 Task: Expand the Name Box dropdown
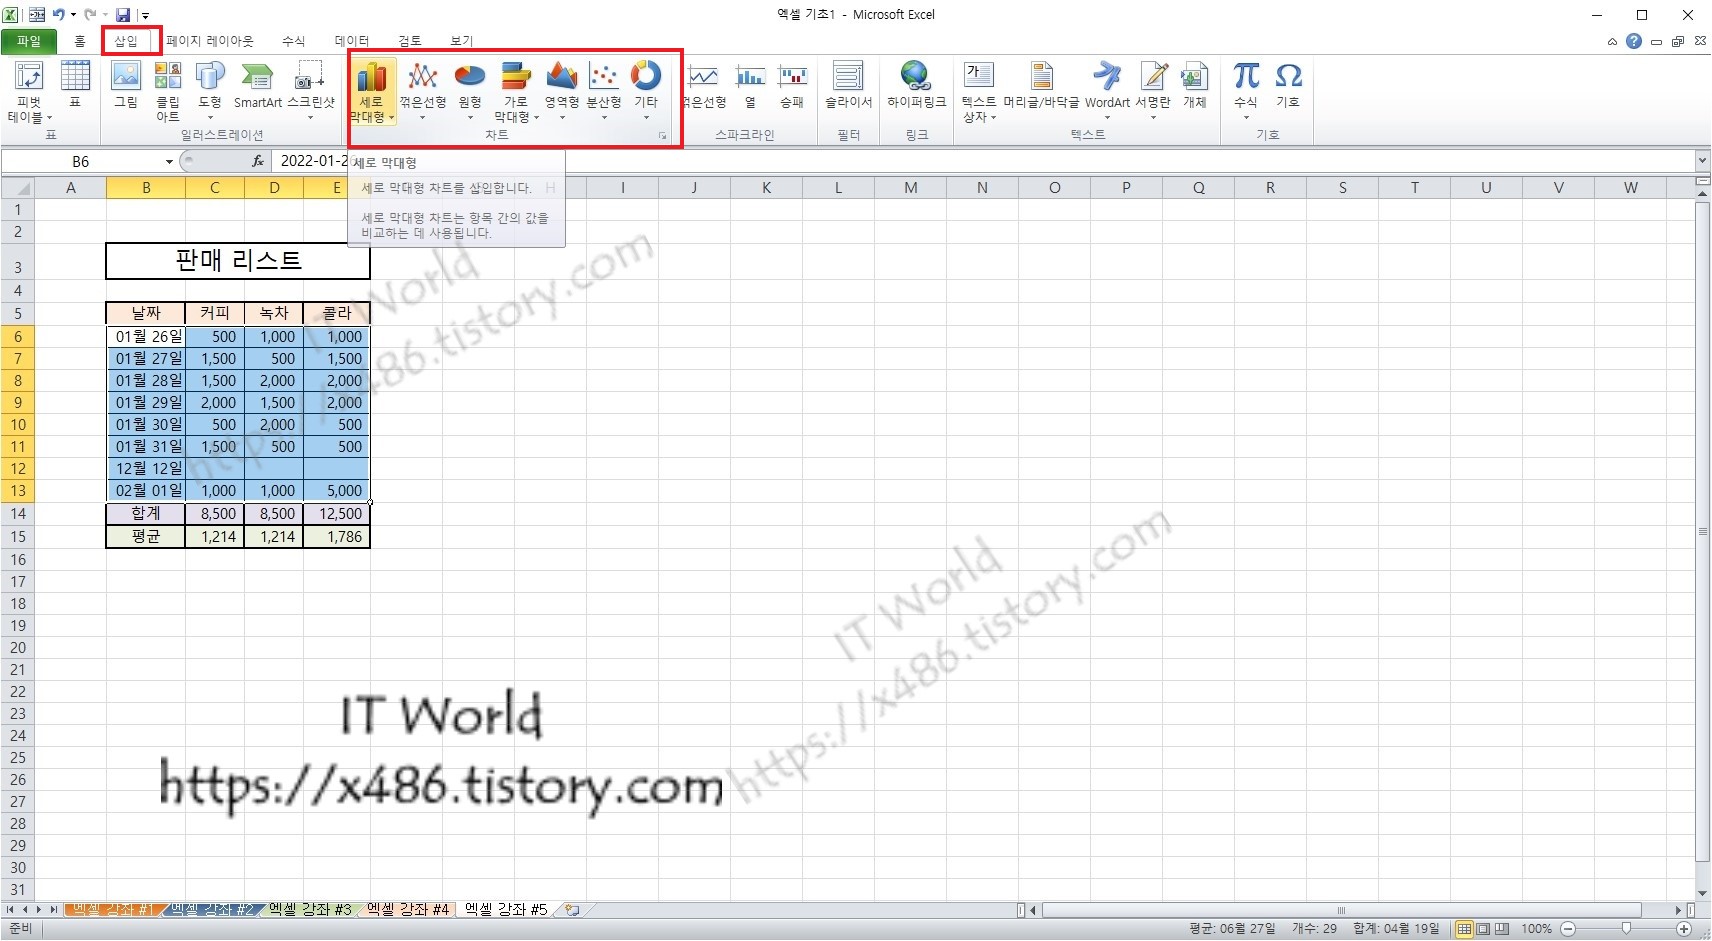pyautogui.click(x=169, y=162)
